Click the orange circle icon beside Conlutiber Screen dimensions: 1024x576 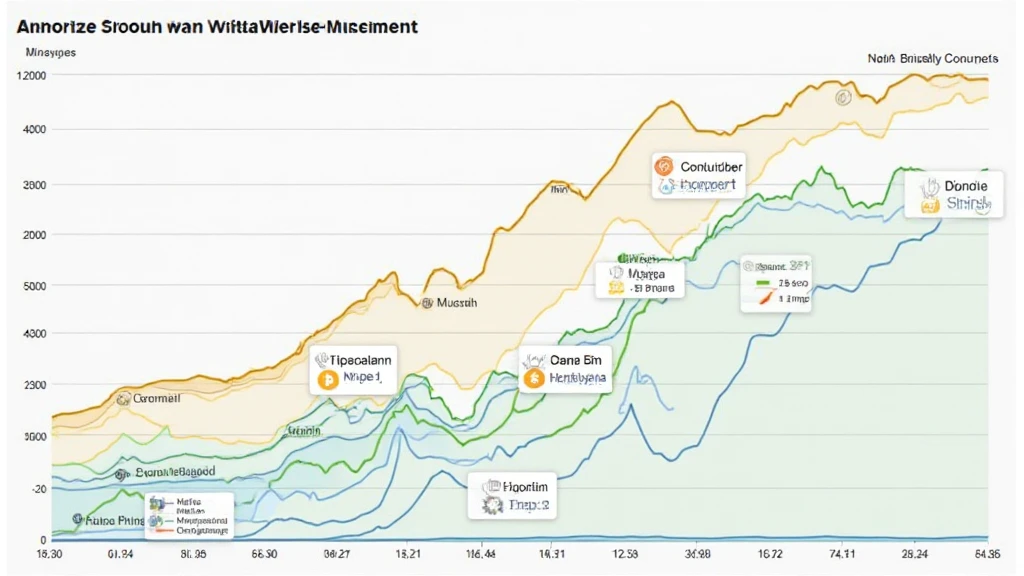(663, 166)
